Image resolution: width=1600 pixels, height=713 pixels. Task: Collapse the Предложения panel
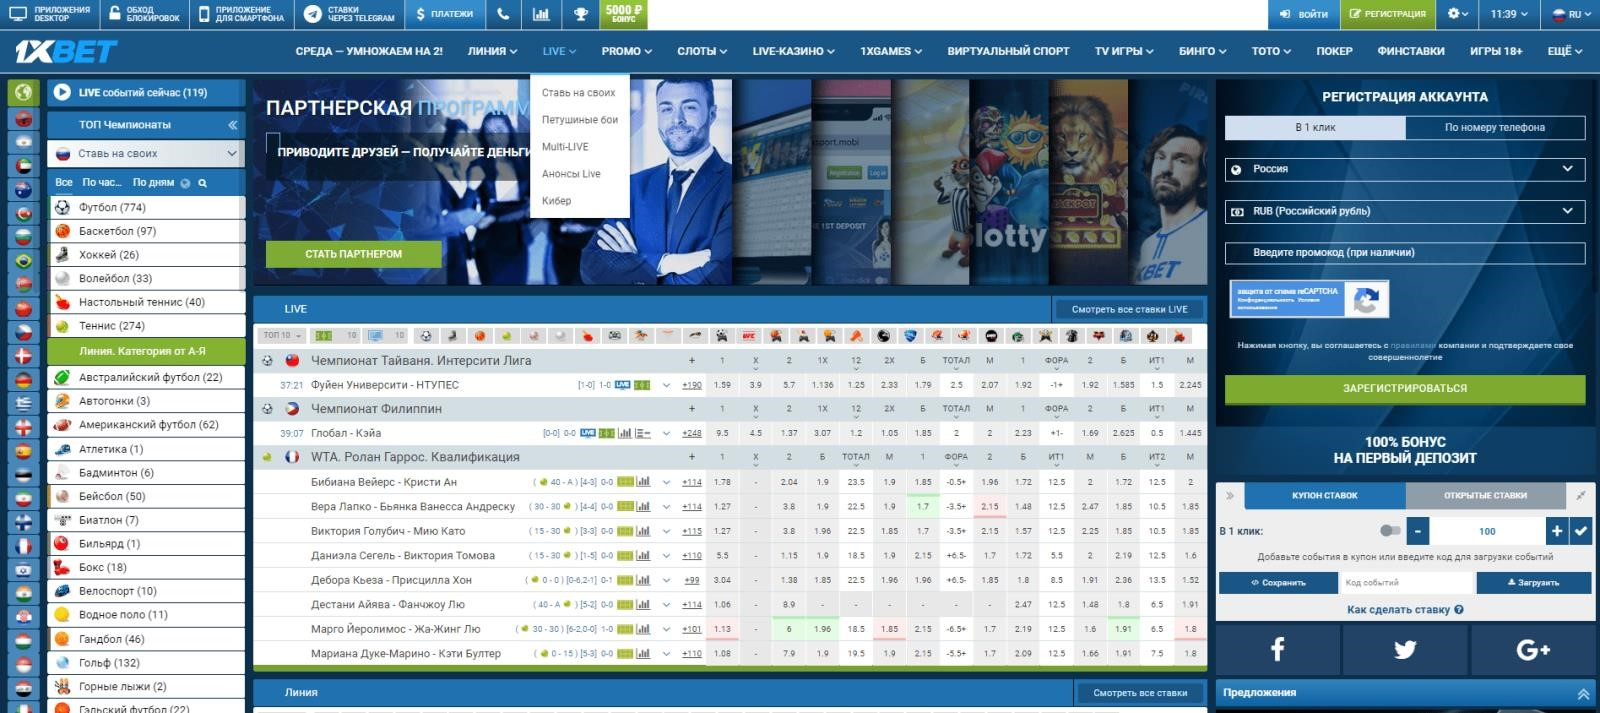(x=1583, y=693)
